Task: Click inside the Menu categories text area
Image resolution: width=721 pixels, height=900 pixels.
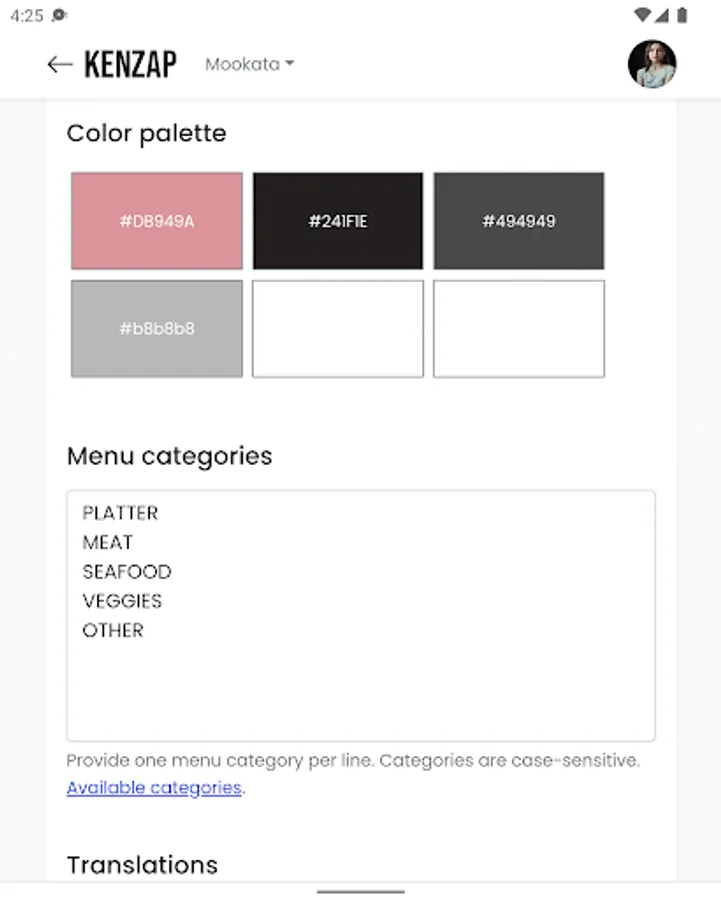Action: pos(360,615)
